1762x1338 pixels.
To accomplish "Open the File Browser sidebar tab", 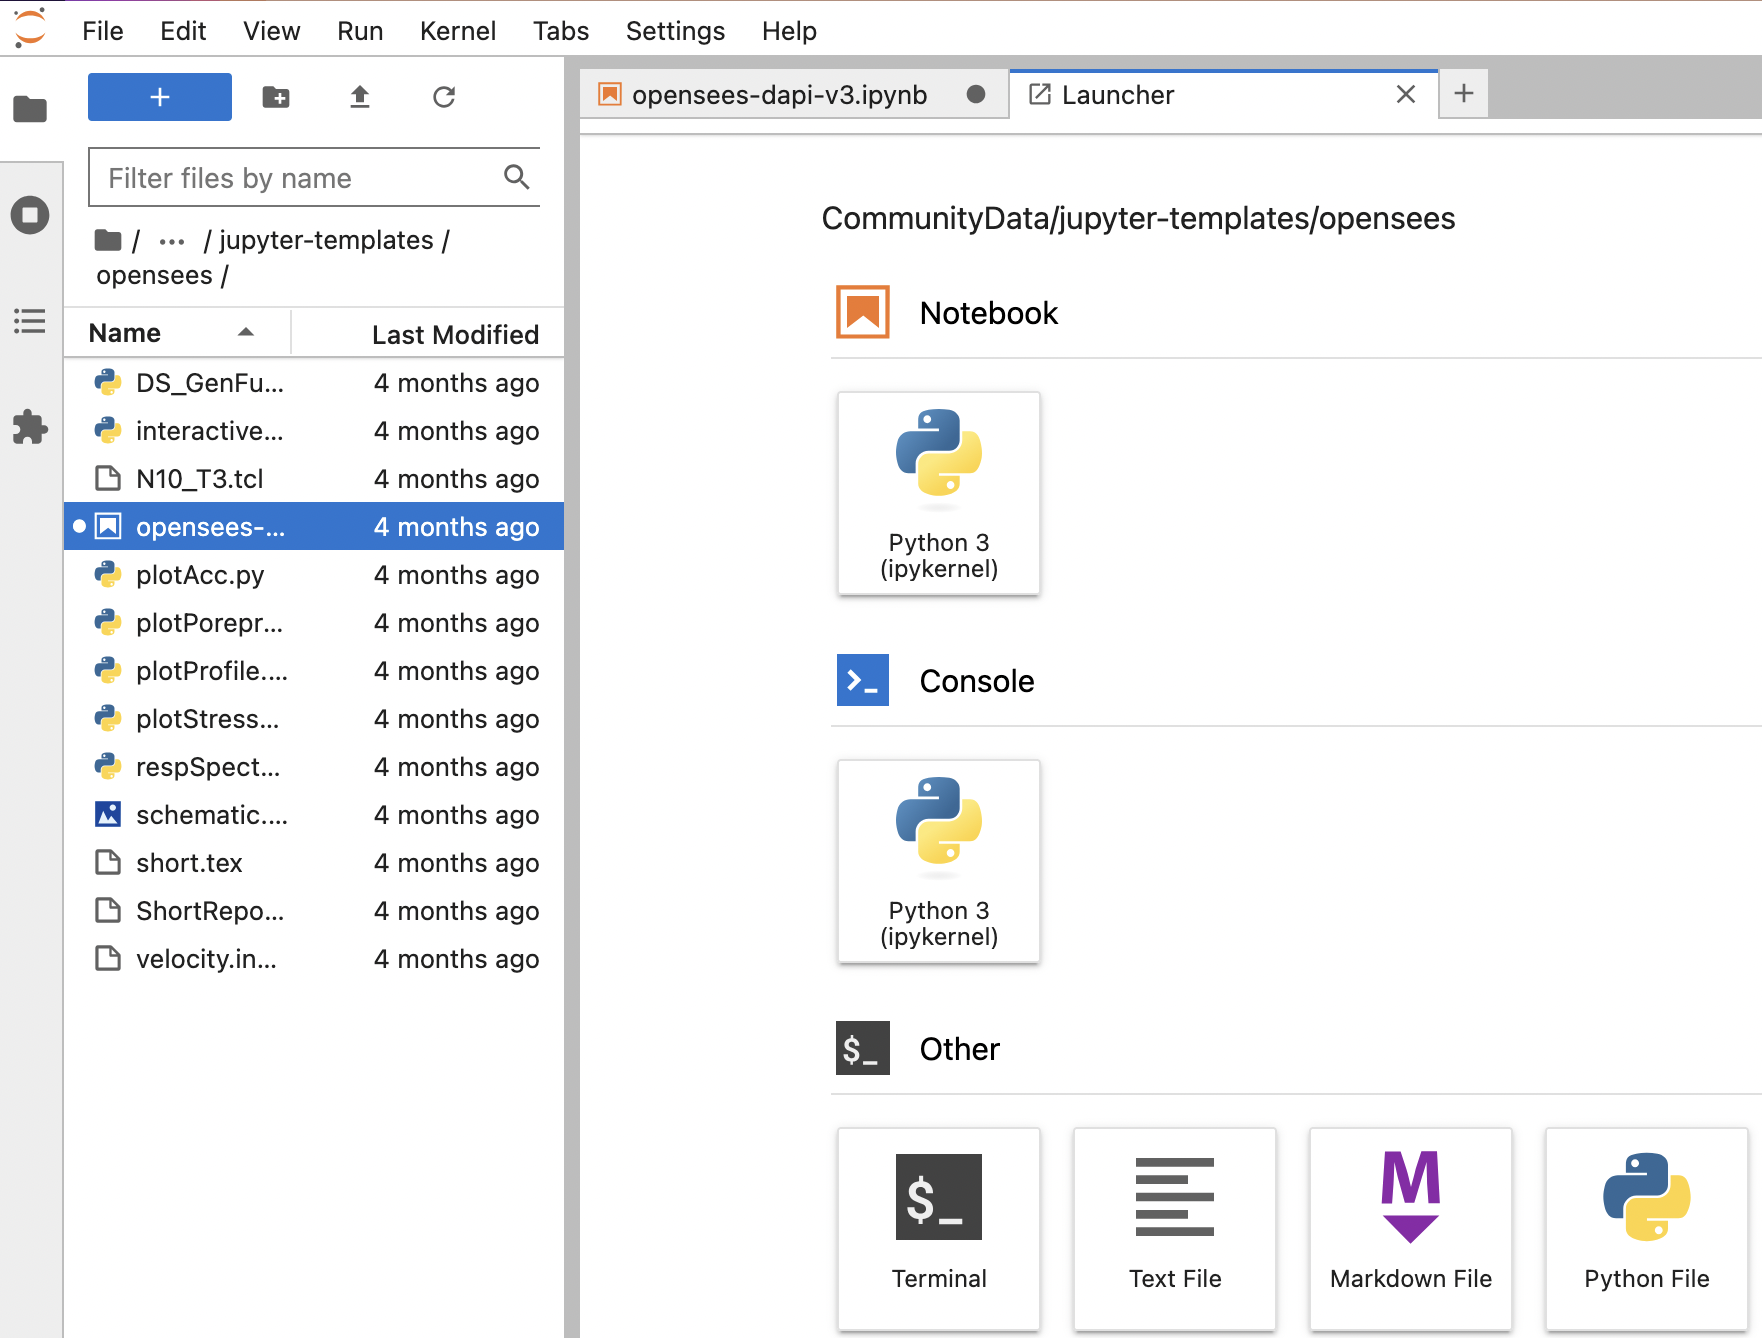I will coord(30,109).
